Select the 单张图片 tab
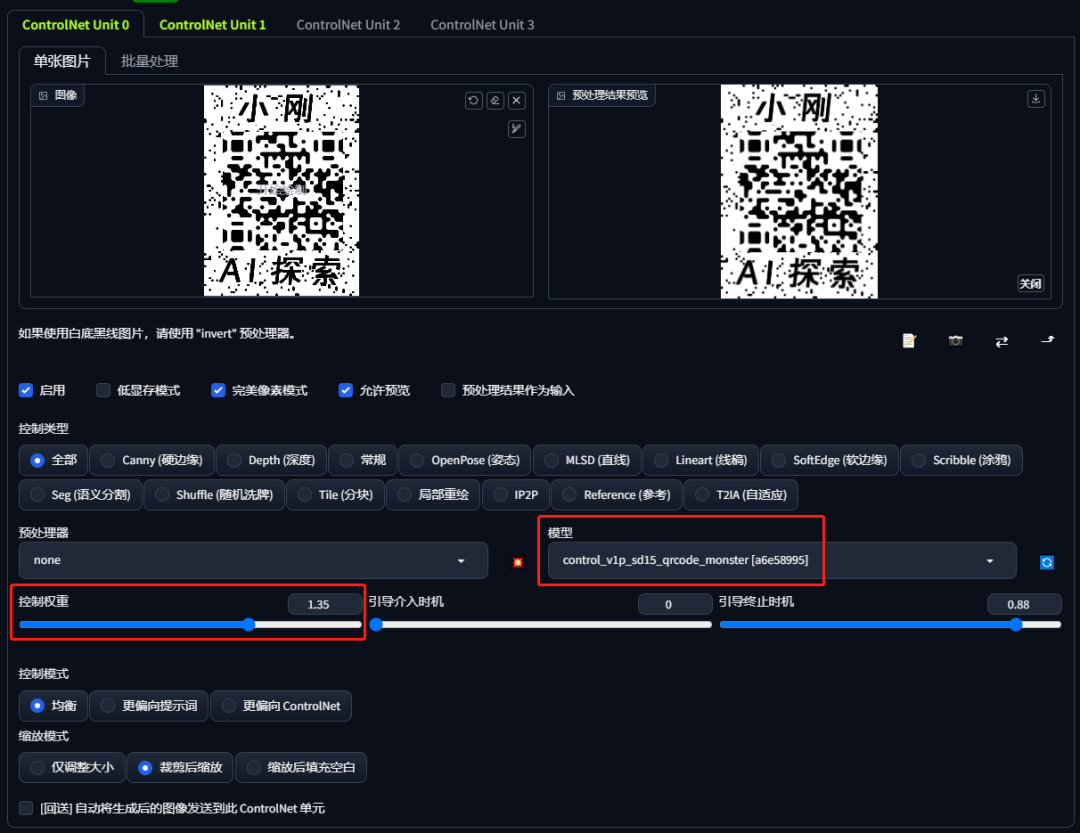1080x833 pixels. coord(62,61)
